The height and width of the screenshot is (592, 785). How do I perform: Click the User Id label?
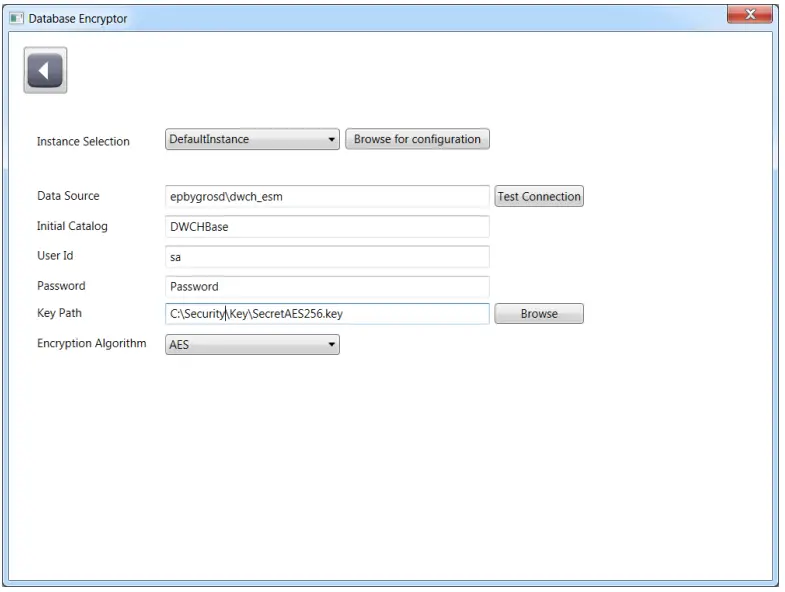coord(55,256)
